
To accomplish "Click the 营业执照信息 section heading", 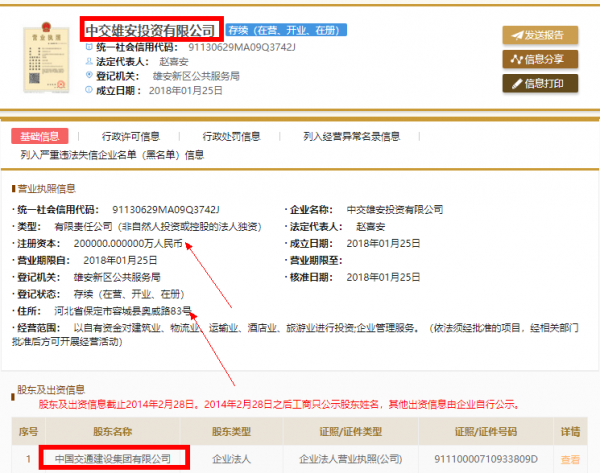I will point(46,189).
